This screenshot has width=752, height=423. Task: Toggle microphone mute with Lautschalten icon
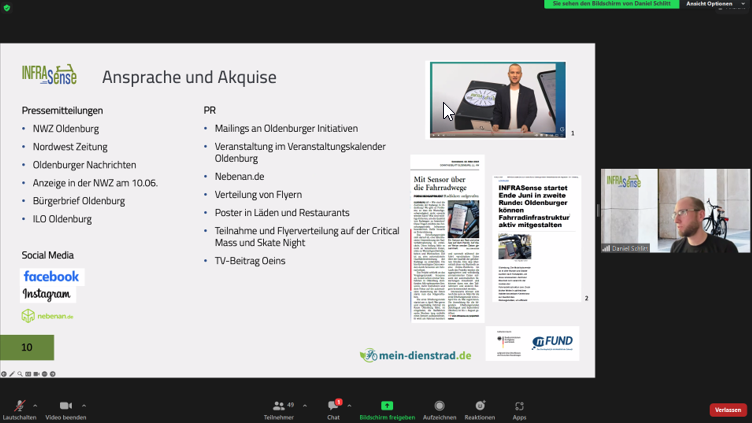tap(18, 406)
